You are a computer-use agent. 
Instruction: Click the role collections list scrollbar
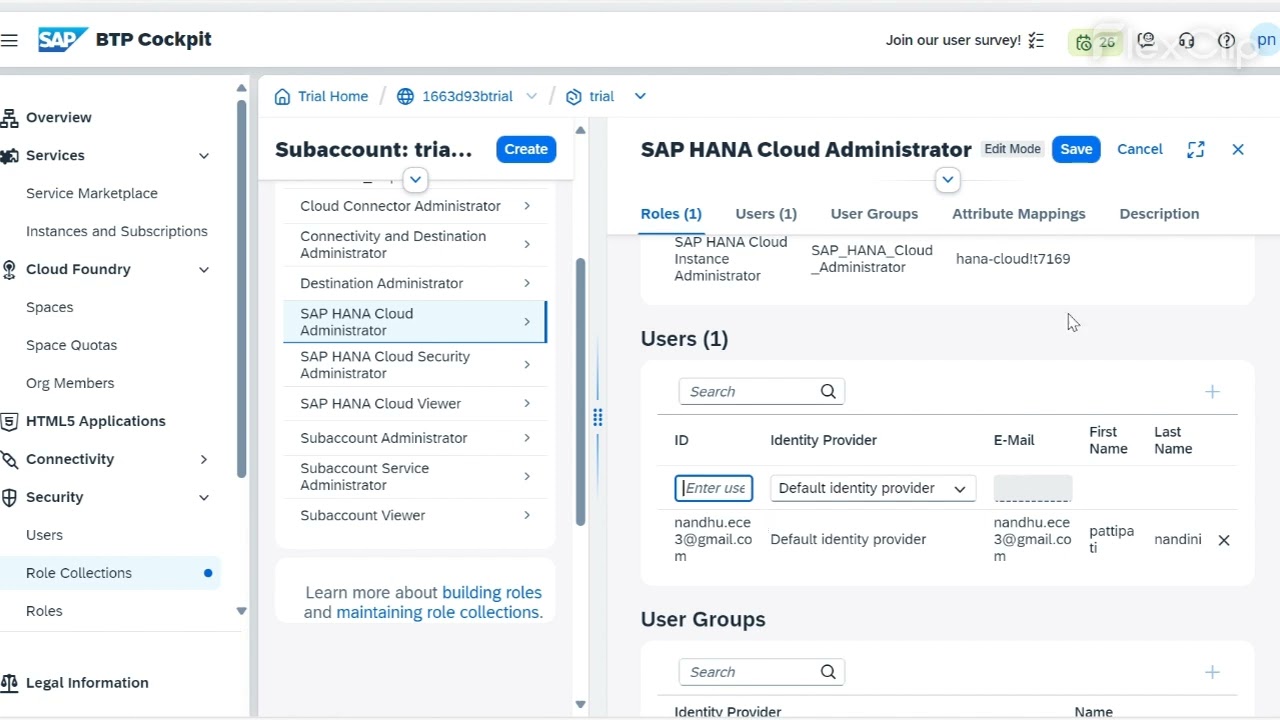click(580, 392)
